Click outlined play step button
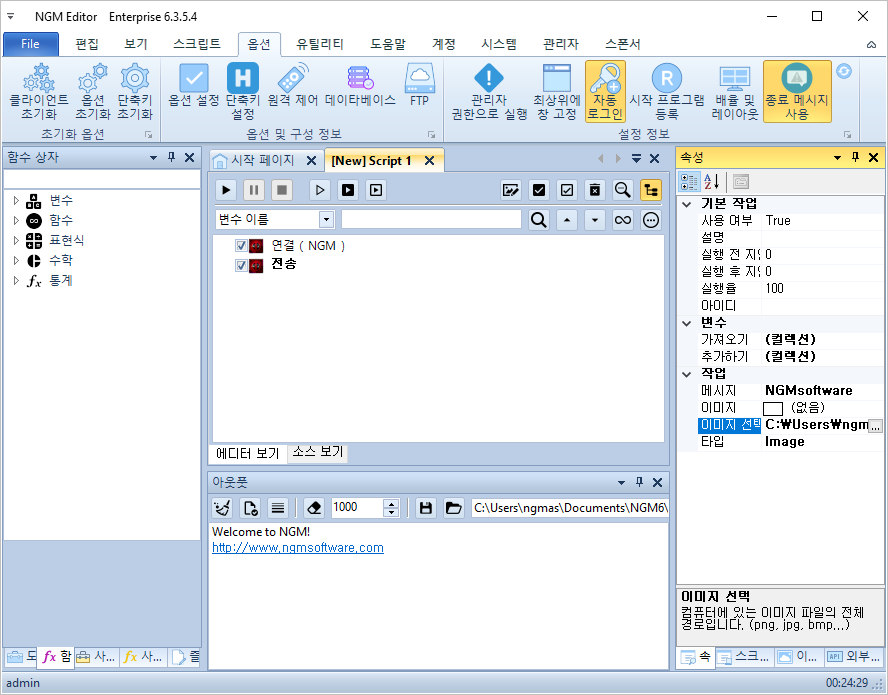This screenshot has width=888, height=695. (x=320, y=190)
